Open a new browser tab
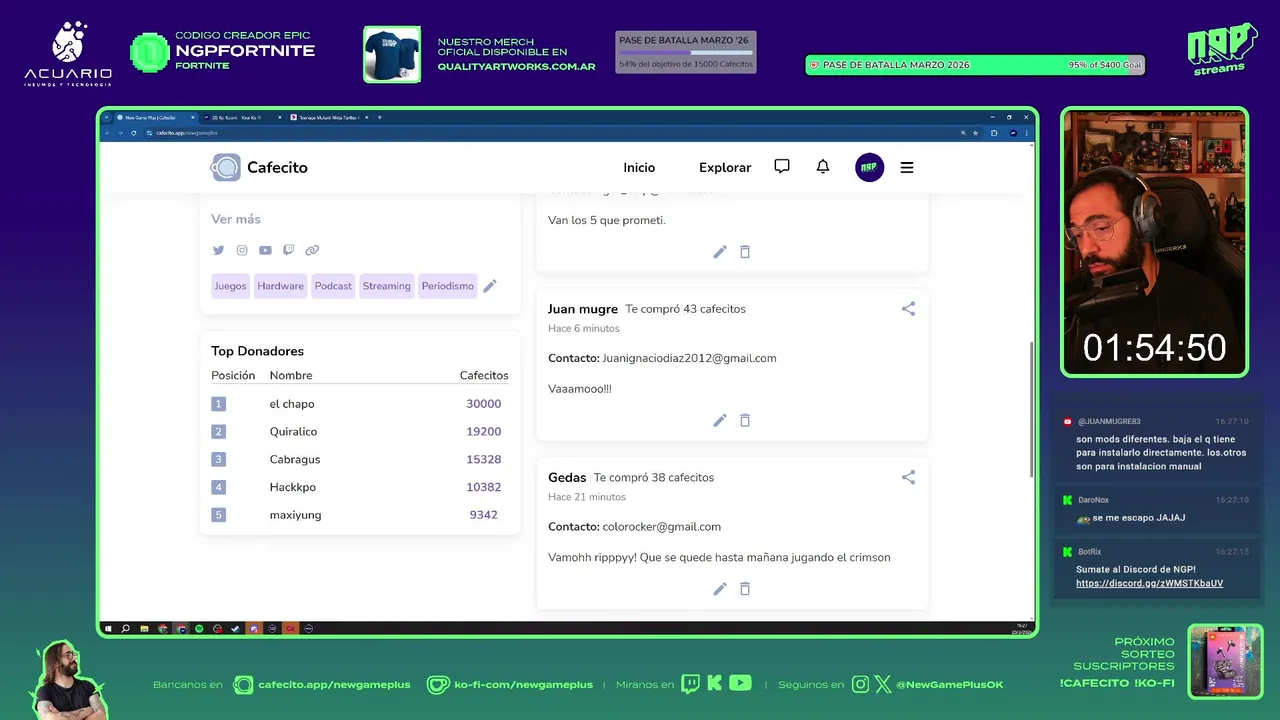The height and width of the screenshot is (720, 1280). (380, 117)
